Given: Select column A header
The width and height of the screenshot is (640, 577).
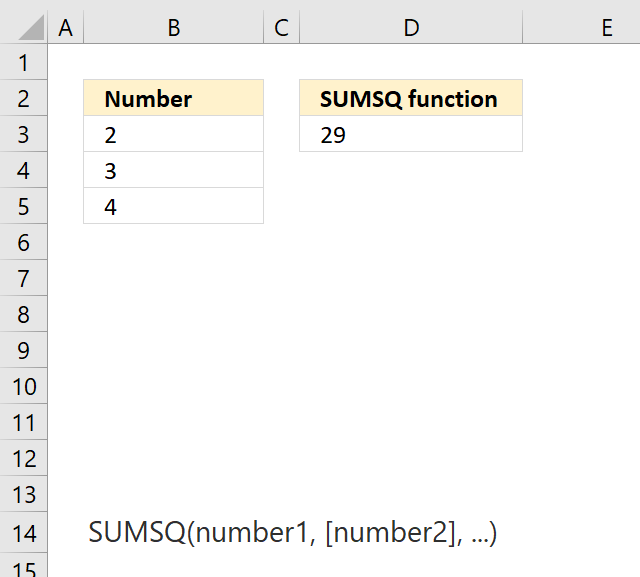Looking at the screenshot, I should point(66,28).
